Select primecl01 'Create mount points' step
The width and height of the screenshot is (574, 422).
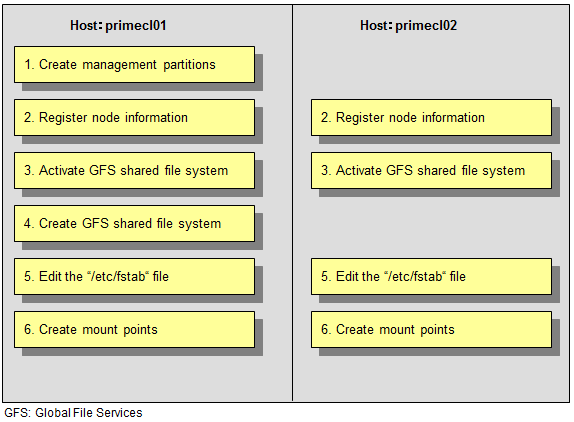point(134,329)
